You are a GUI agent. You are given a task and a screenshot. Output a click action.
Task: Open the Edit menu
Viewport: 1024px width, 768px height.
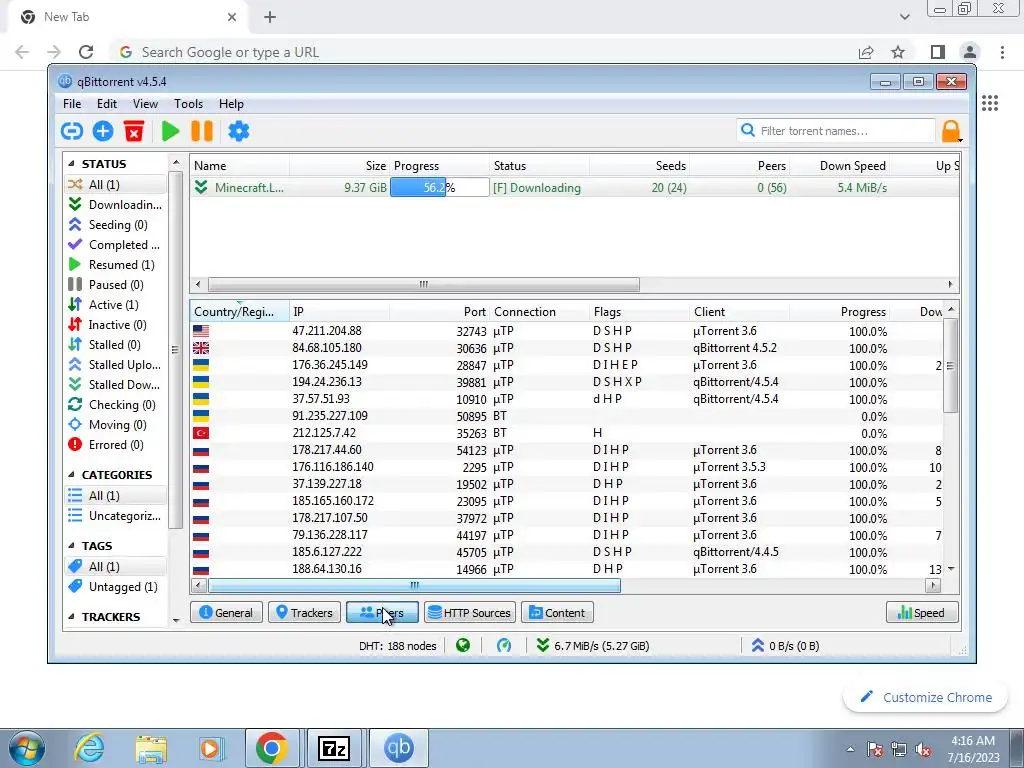click(106, 104)
